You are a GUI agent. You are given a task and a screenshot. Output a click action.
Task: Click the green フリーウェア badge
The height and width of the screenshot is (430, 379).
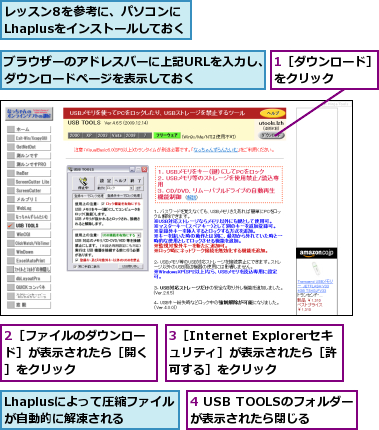point(167,136)
